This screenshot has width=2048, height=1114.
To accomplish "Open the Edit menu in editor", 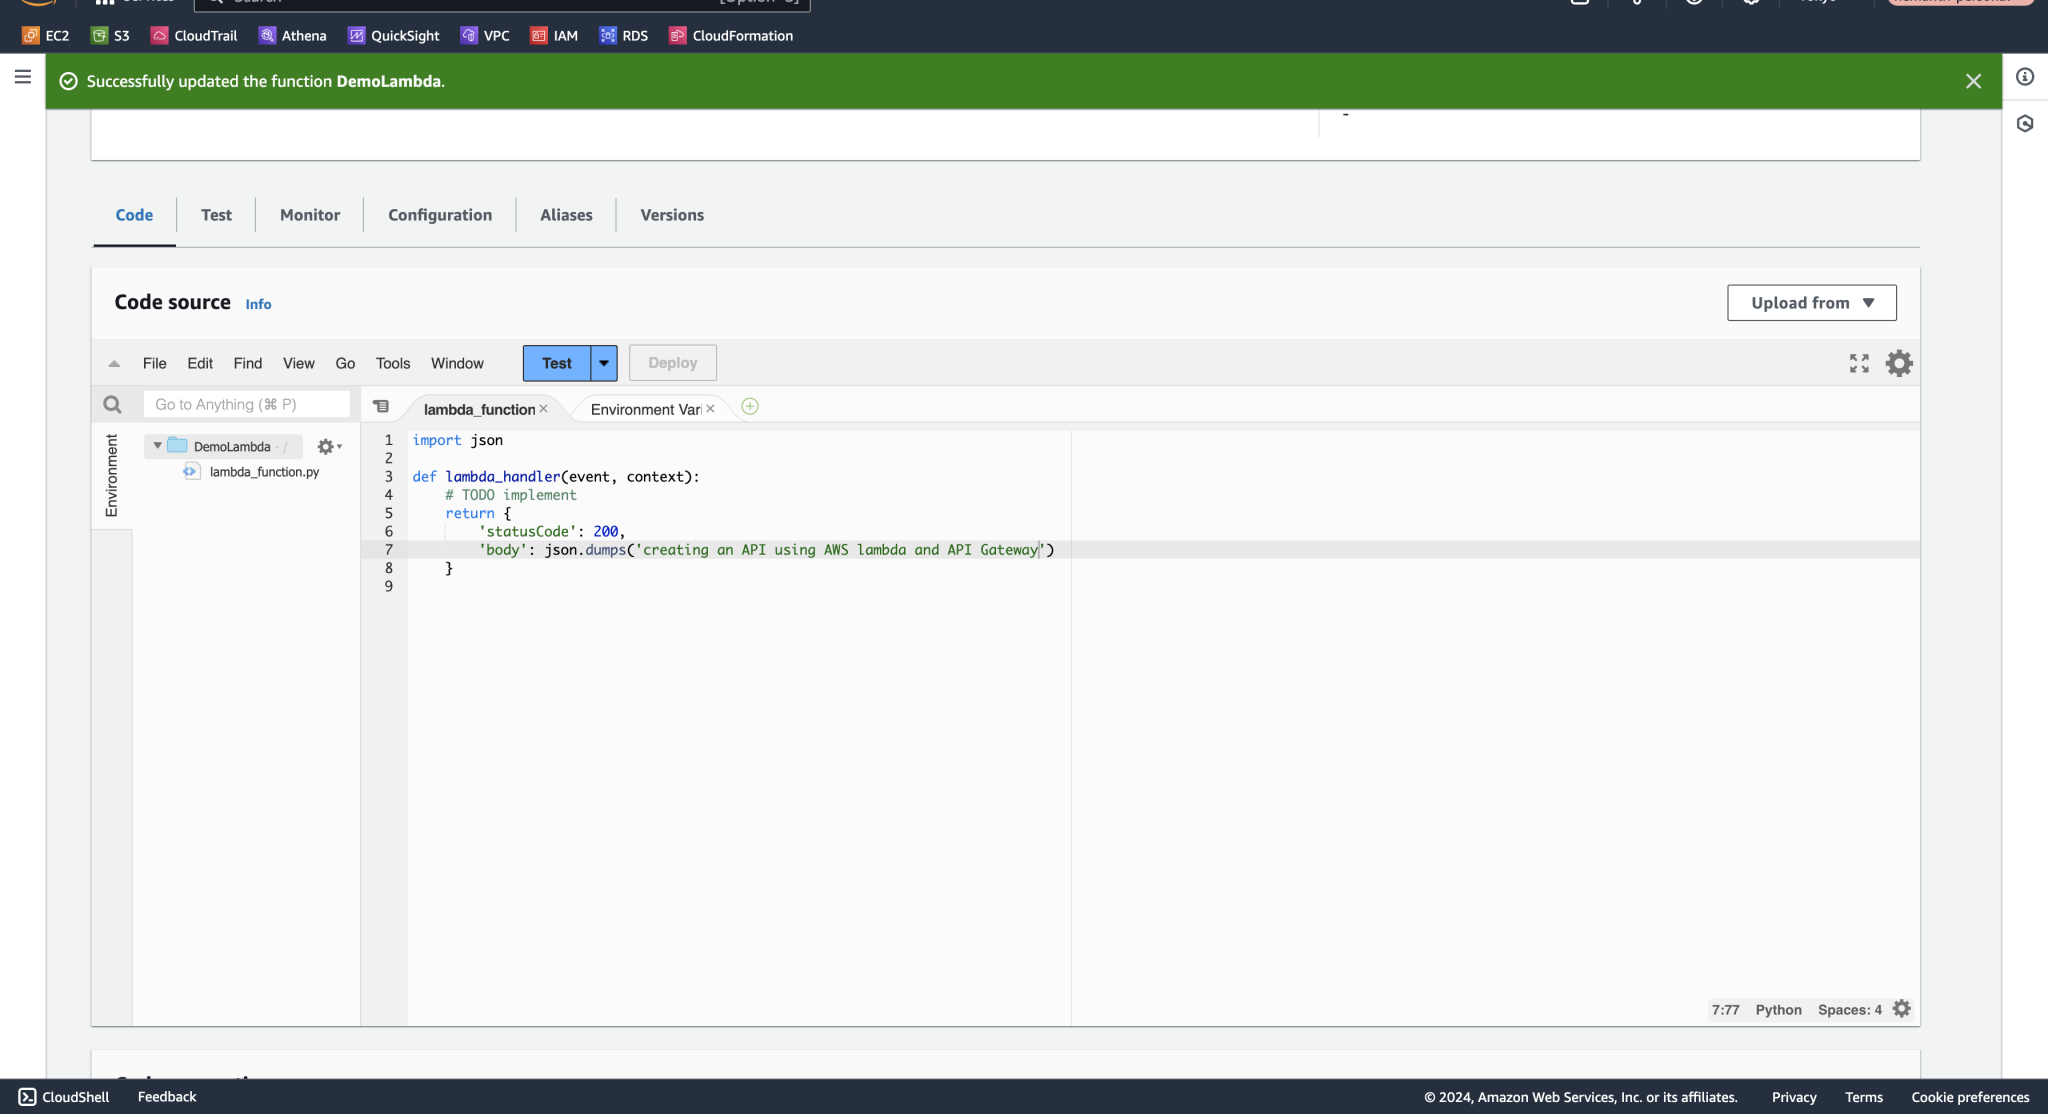I will (200, 363).
